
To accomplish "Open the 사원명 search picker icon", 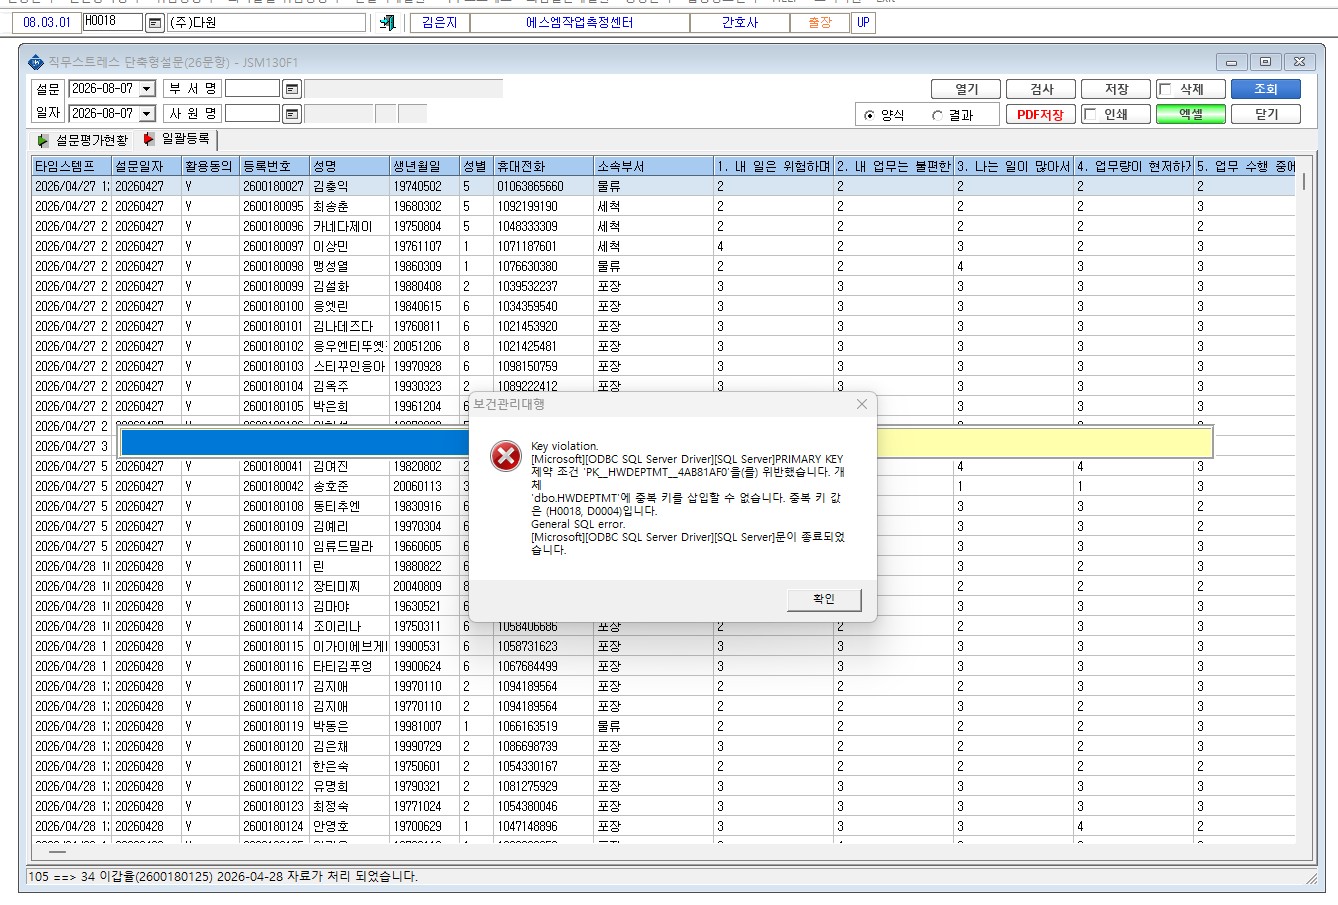I will (291, 114).
